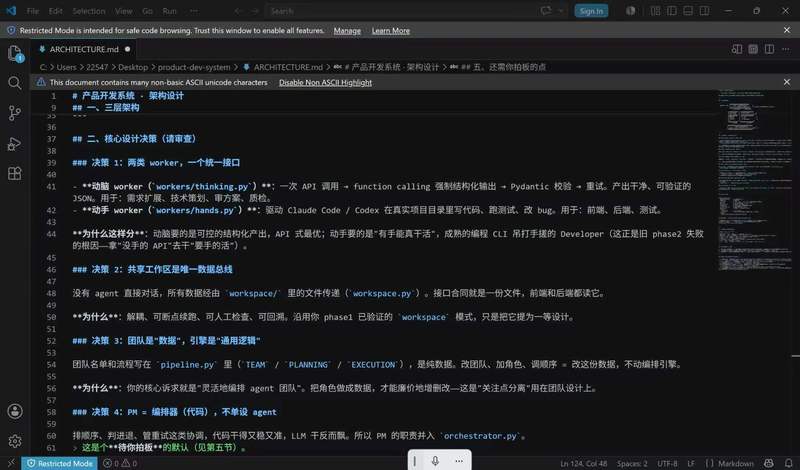Open the Accounts menu in activity bar
This screenshot has width=800, height=470.
click(x=15, y=411)
